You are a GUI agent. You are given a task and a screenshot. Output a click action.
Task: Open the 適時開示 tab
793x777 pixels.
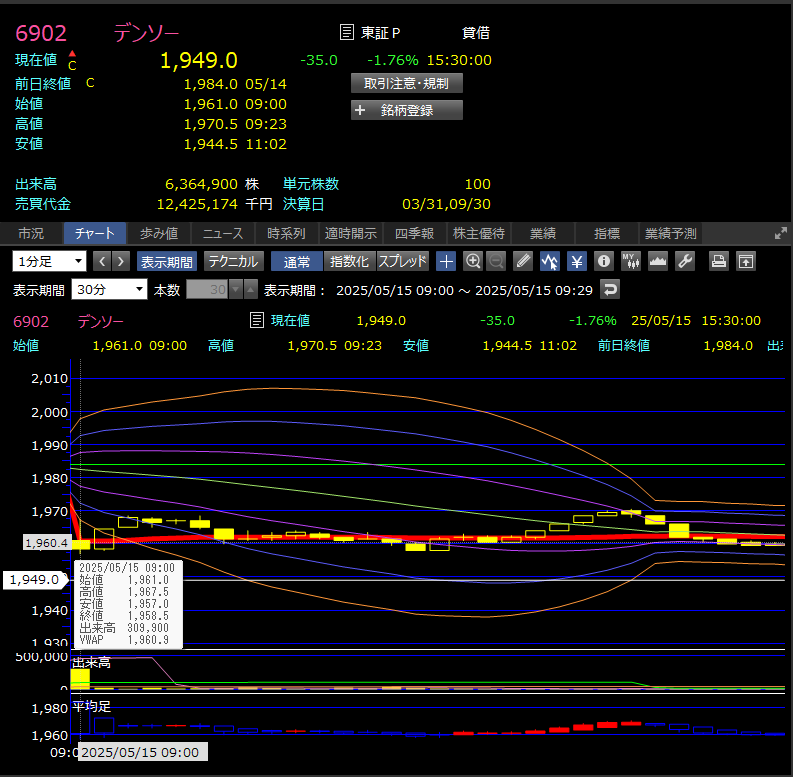350,233
